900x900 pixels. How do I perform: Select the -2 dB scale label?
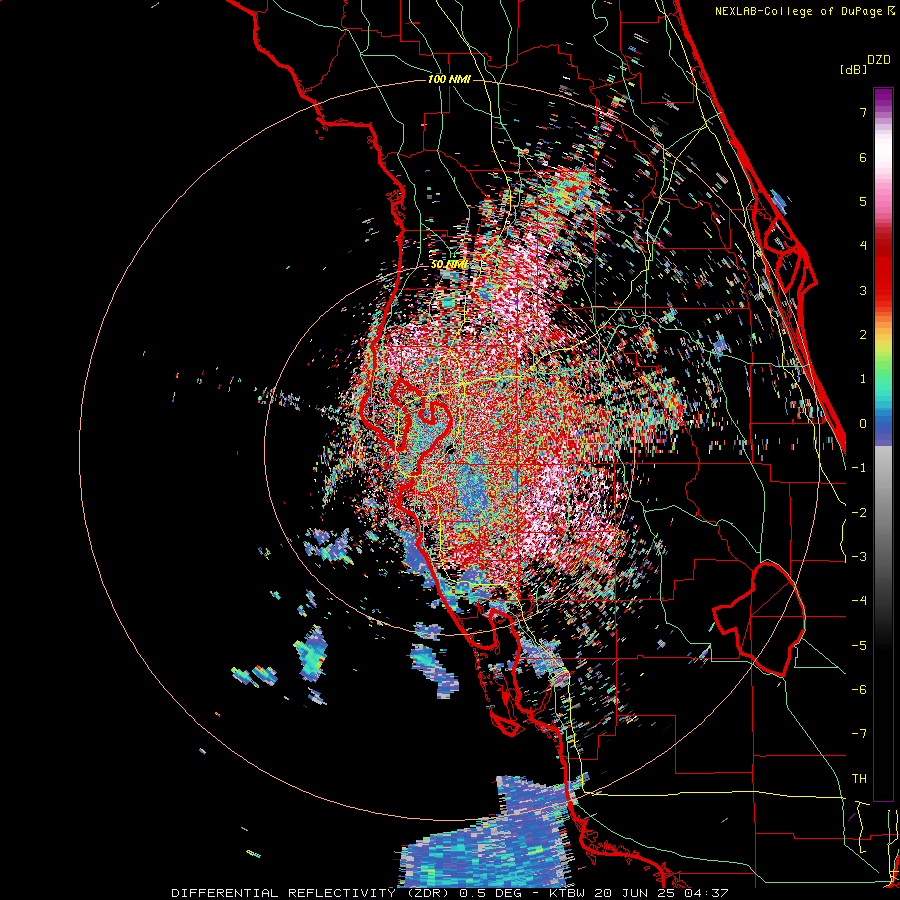coord(859,513)
